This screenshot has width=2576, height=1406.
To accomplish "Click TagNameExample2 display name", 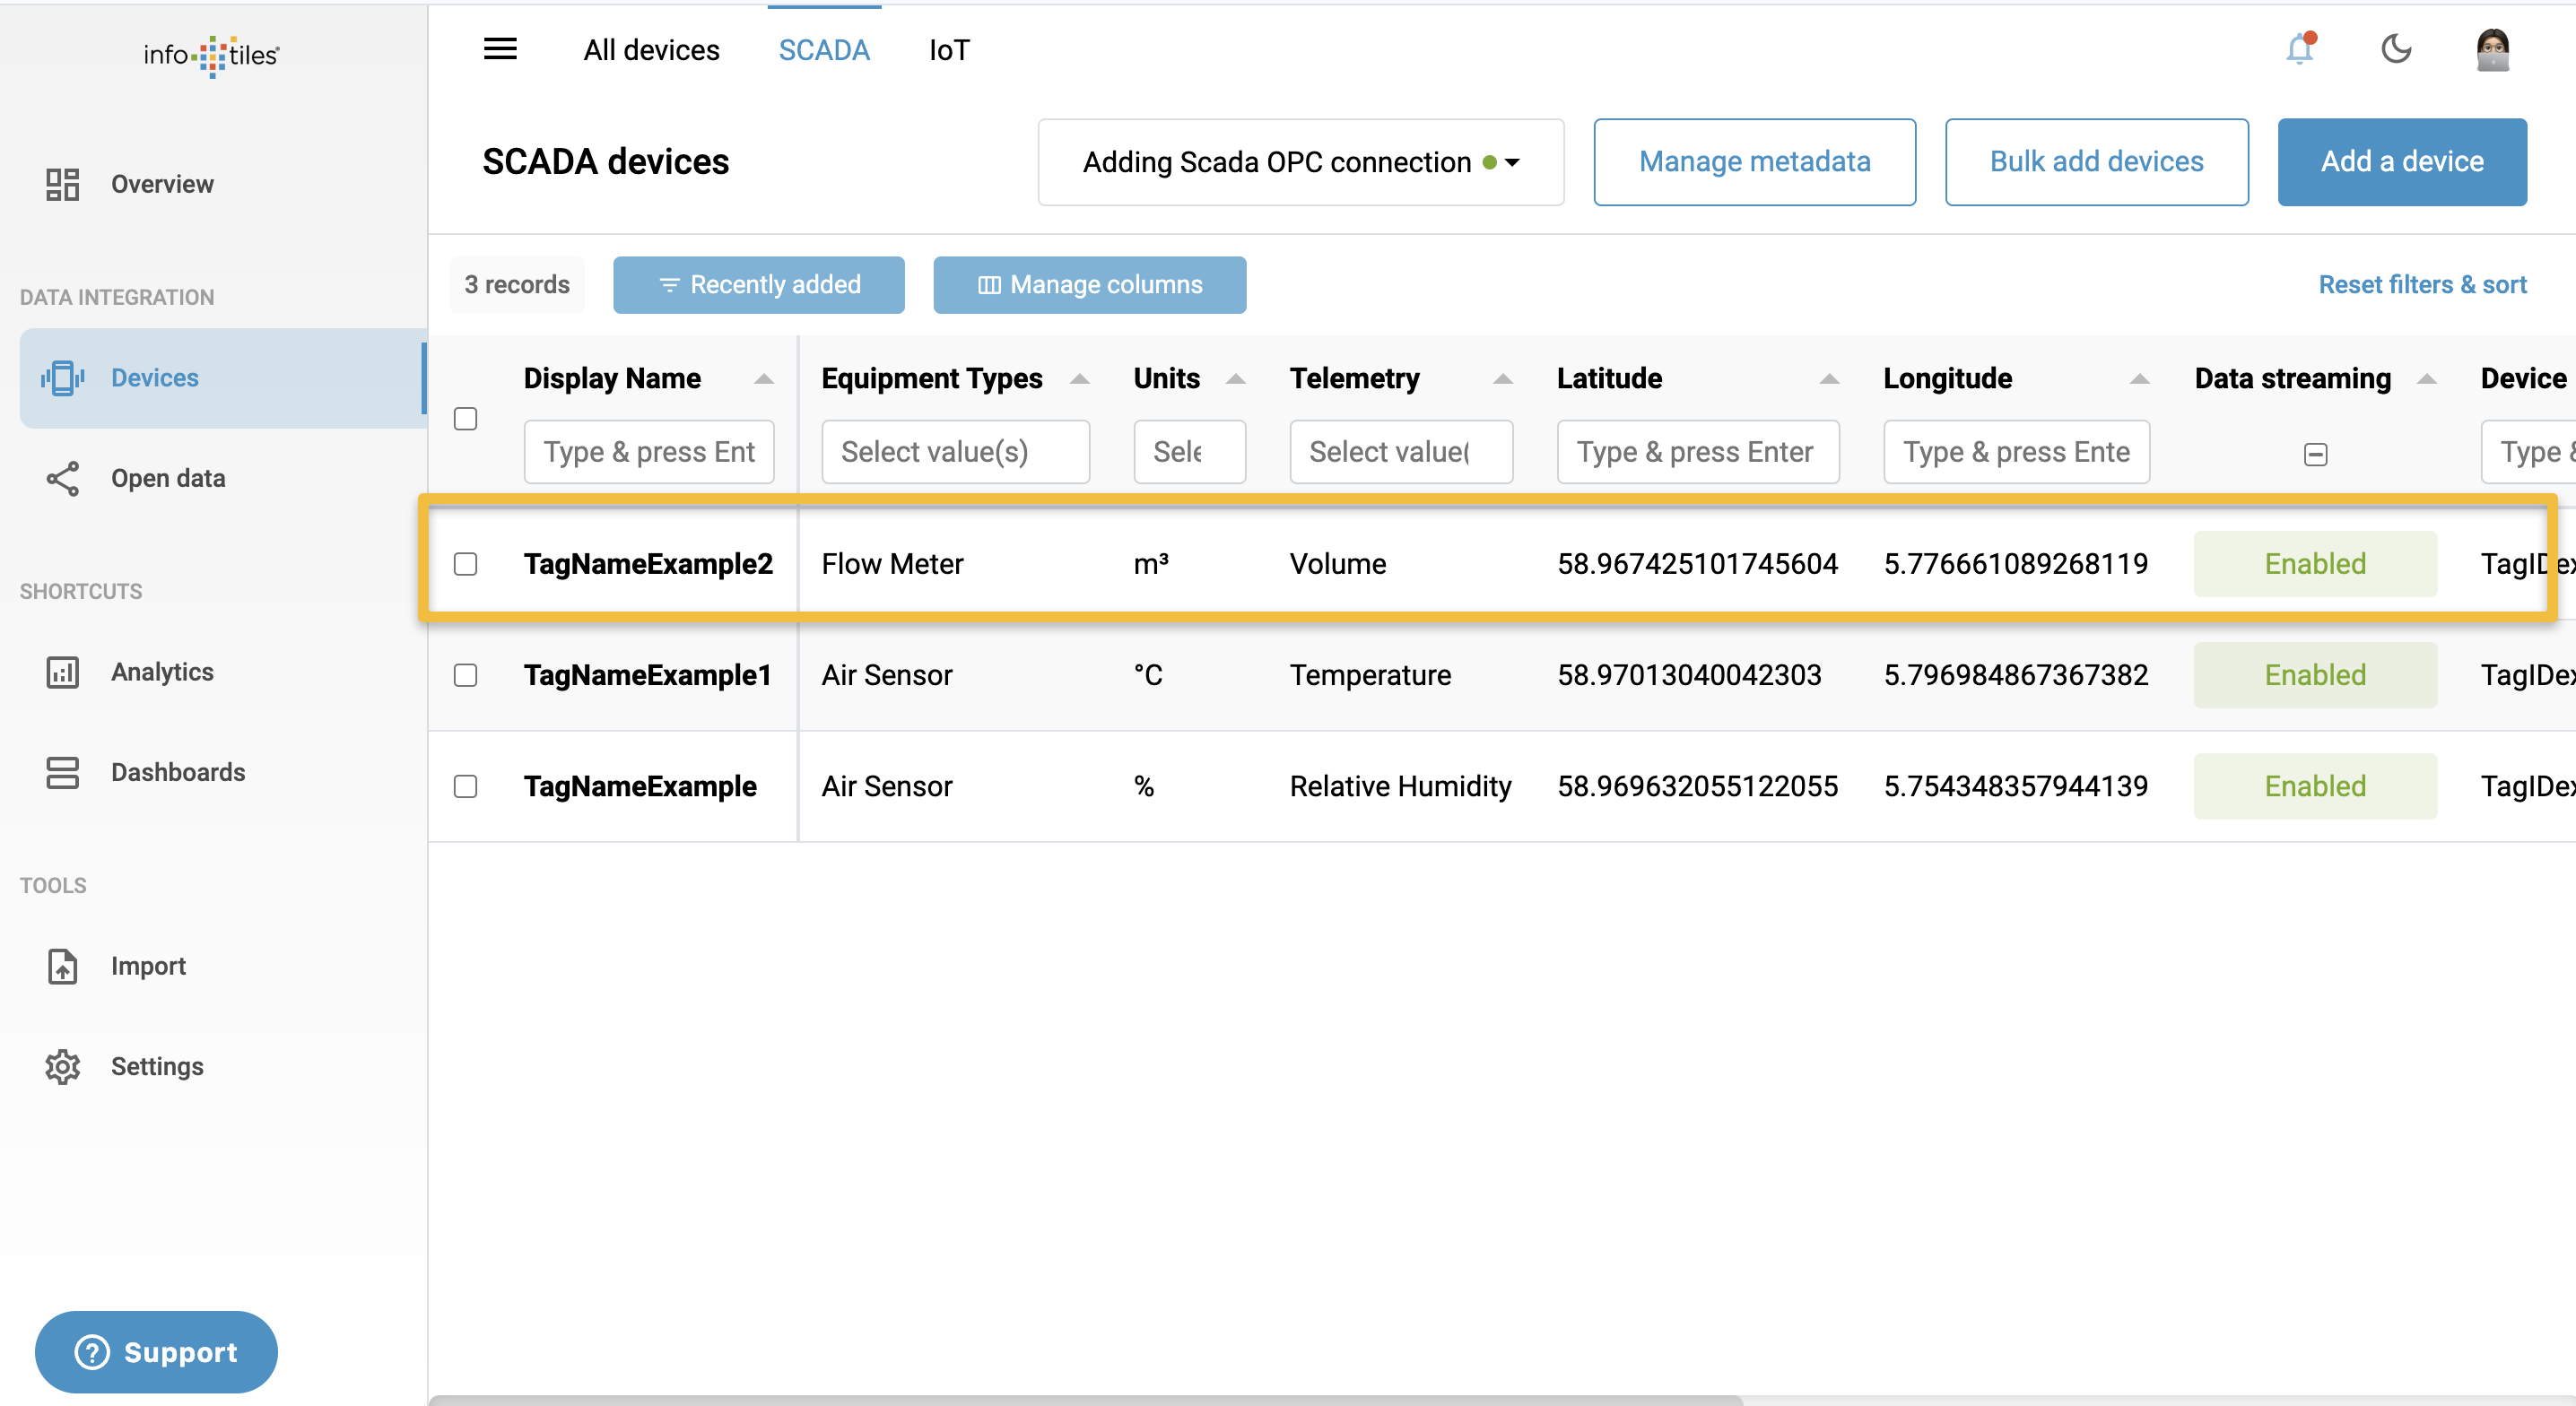I will point(648,564).
